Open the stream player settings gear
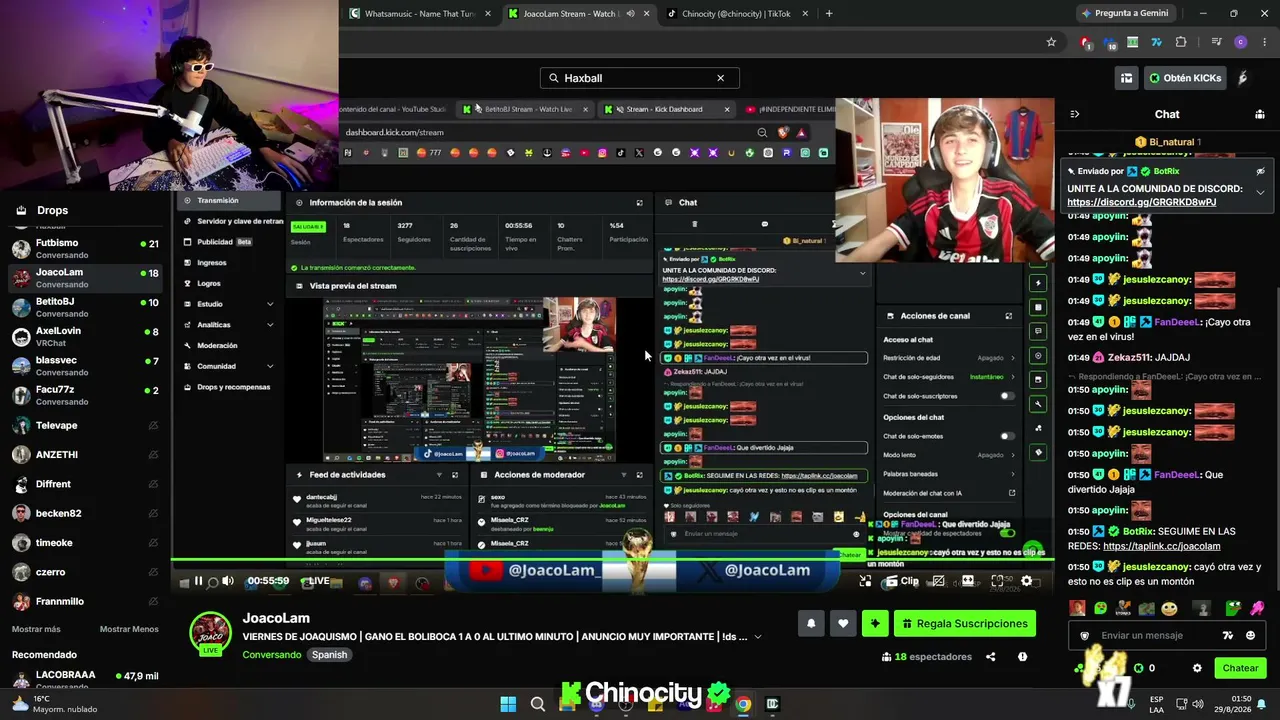The image size is (1280, 720). click(x=1026, y=581)
